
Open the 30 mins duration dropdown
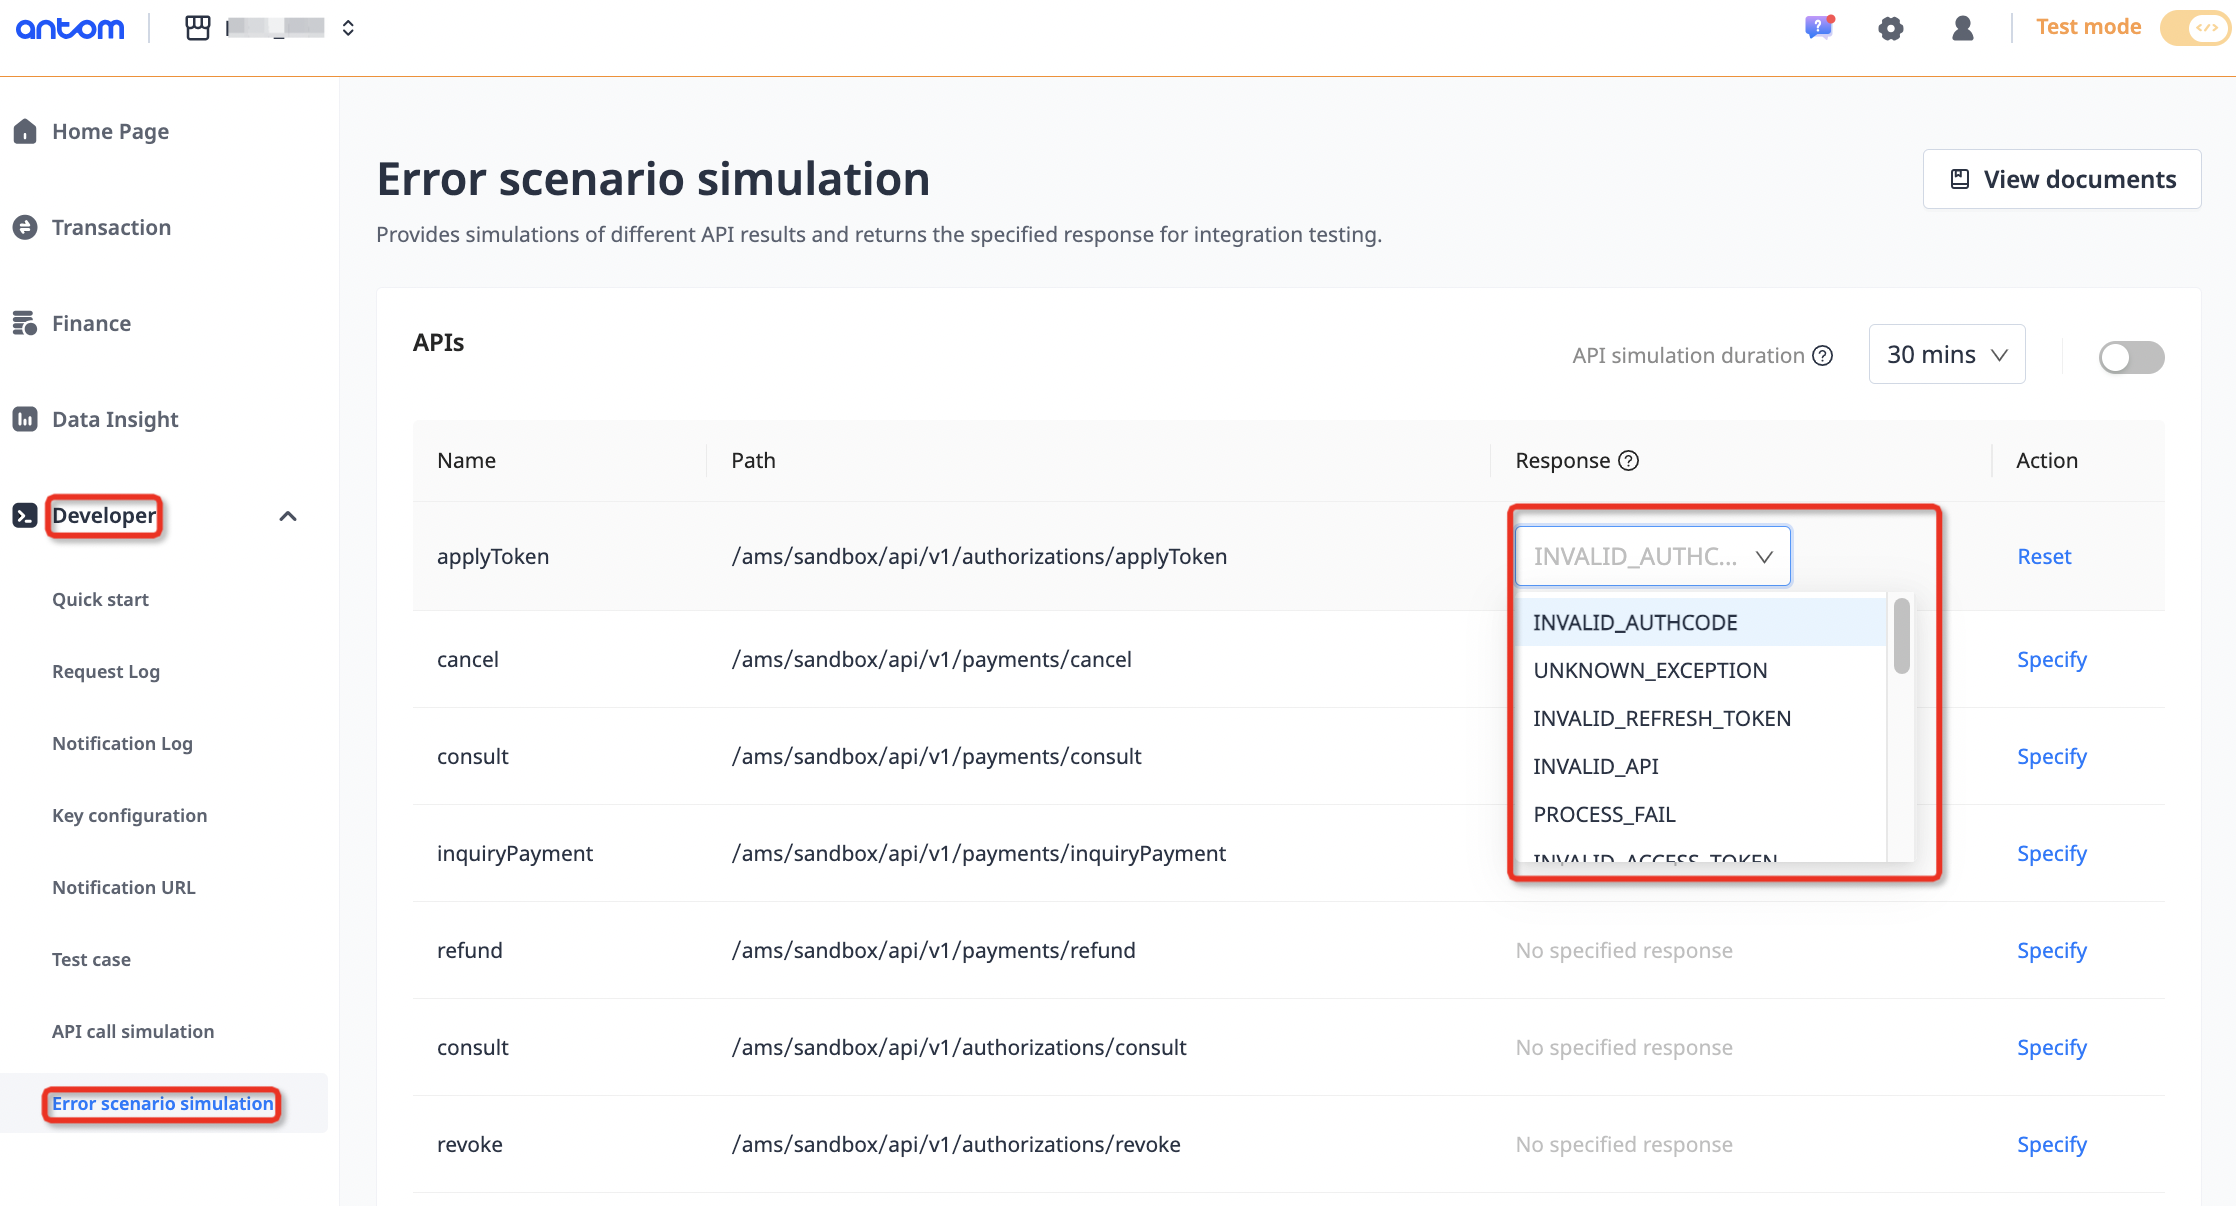click(1946, 354)
